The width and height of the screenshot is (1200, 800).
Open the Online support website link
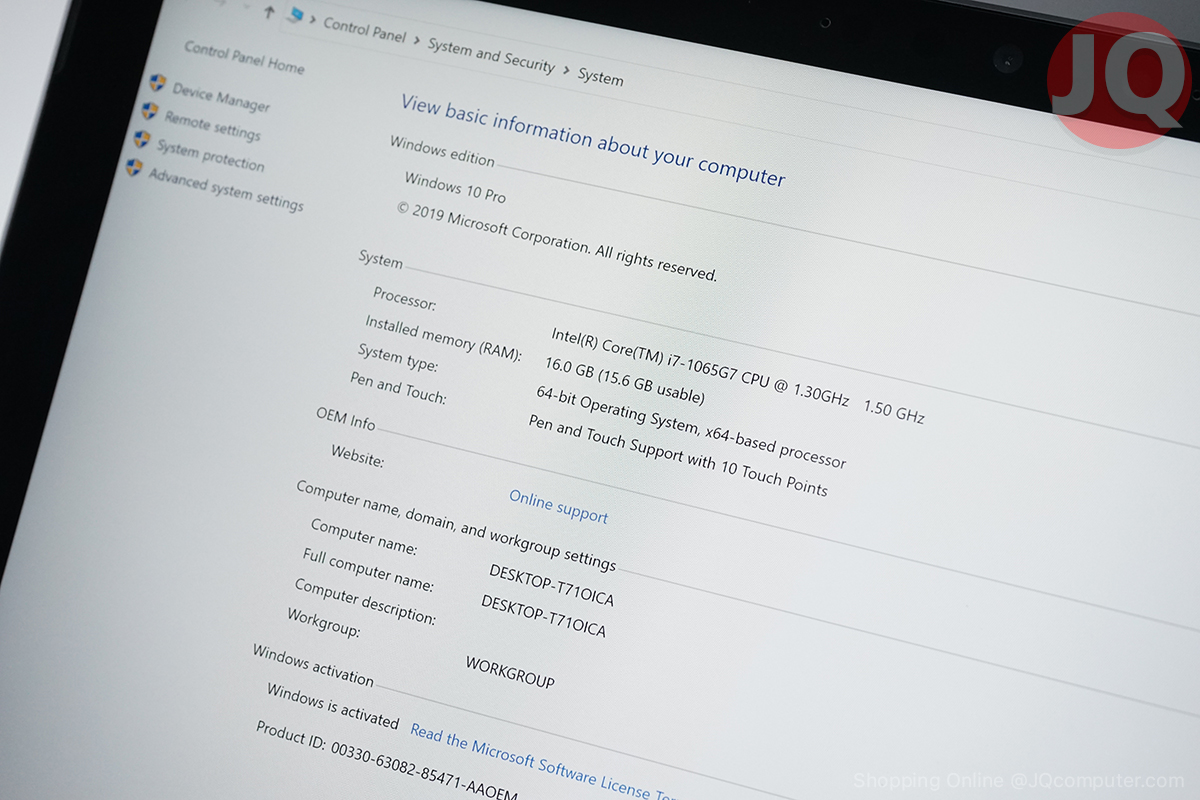(x=558, y=506)
